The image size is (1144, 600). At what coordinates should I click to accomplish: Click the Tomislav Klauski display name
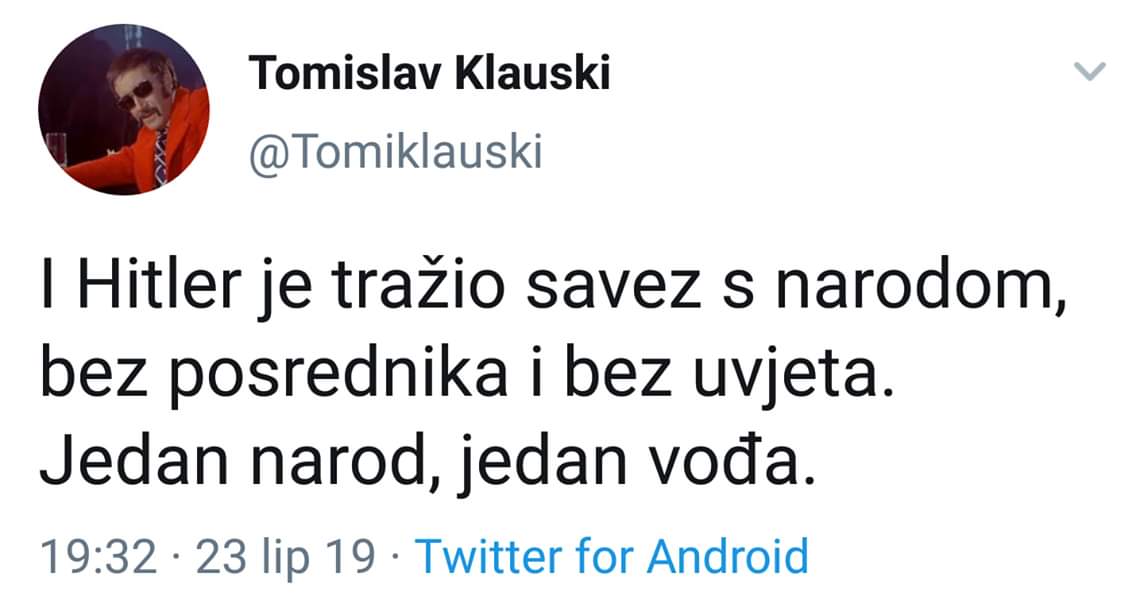pos(429,73)
